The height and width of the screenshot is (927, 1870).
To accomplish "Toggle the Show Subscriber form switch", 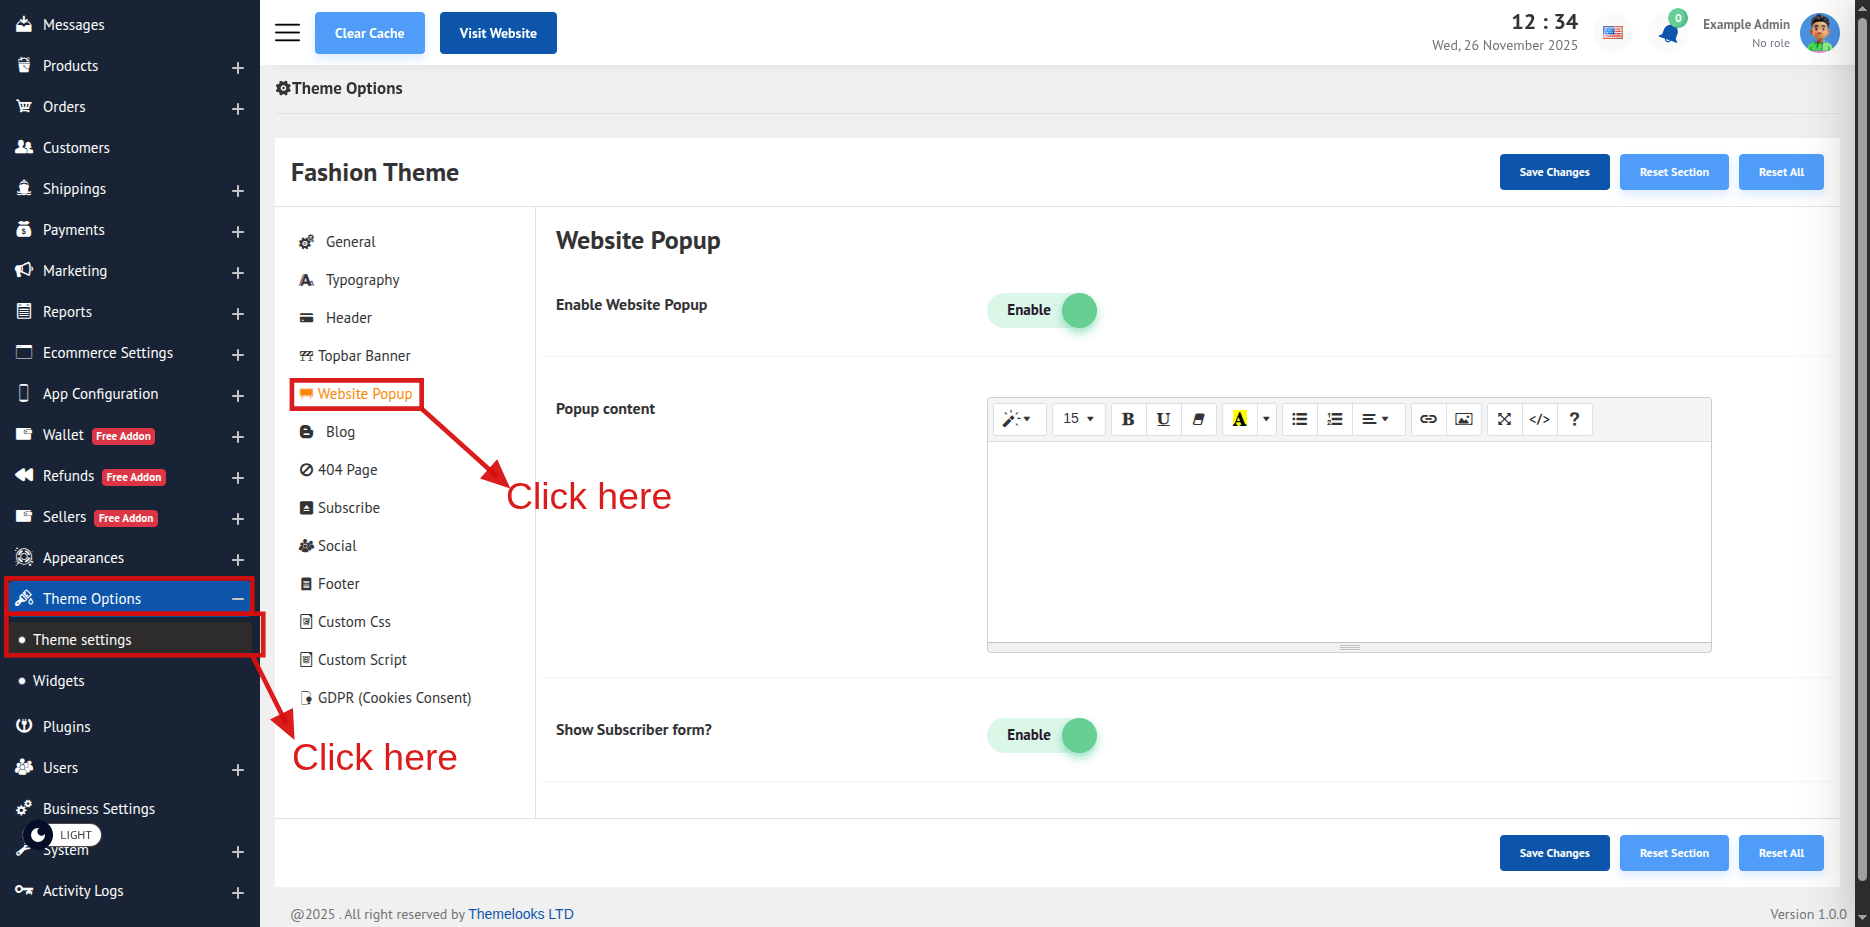I will (1042, 735).
